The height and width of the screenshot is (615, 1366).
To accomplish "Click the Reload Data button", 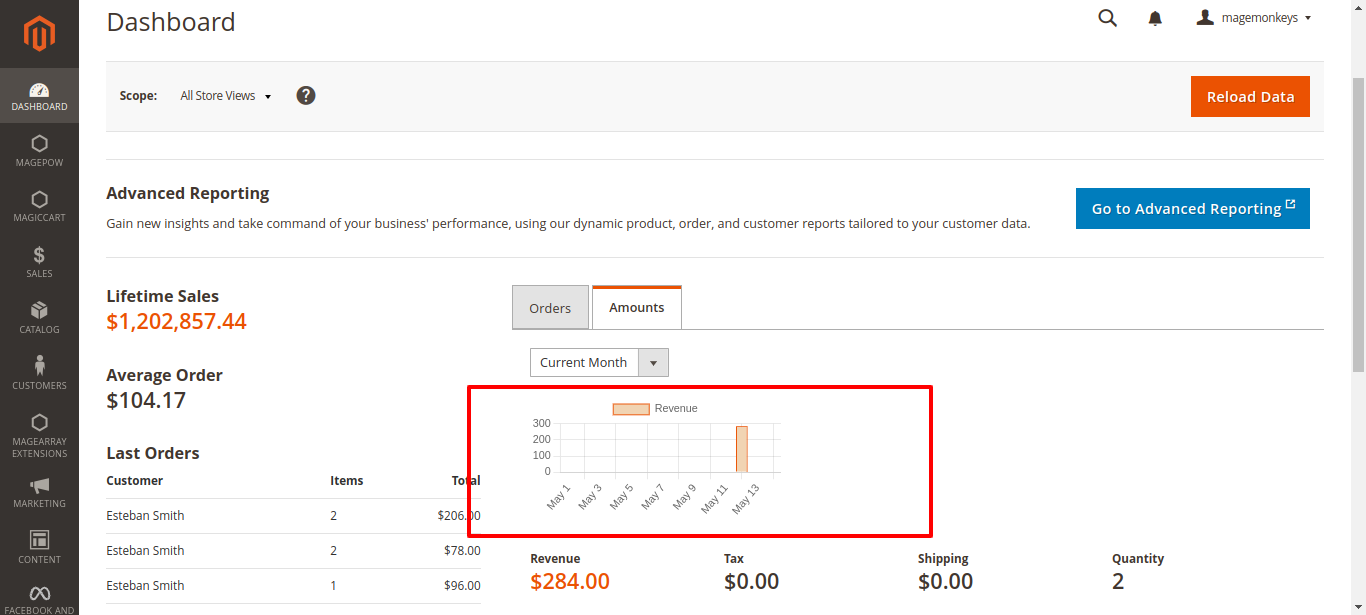I will click(1250, 97).
